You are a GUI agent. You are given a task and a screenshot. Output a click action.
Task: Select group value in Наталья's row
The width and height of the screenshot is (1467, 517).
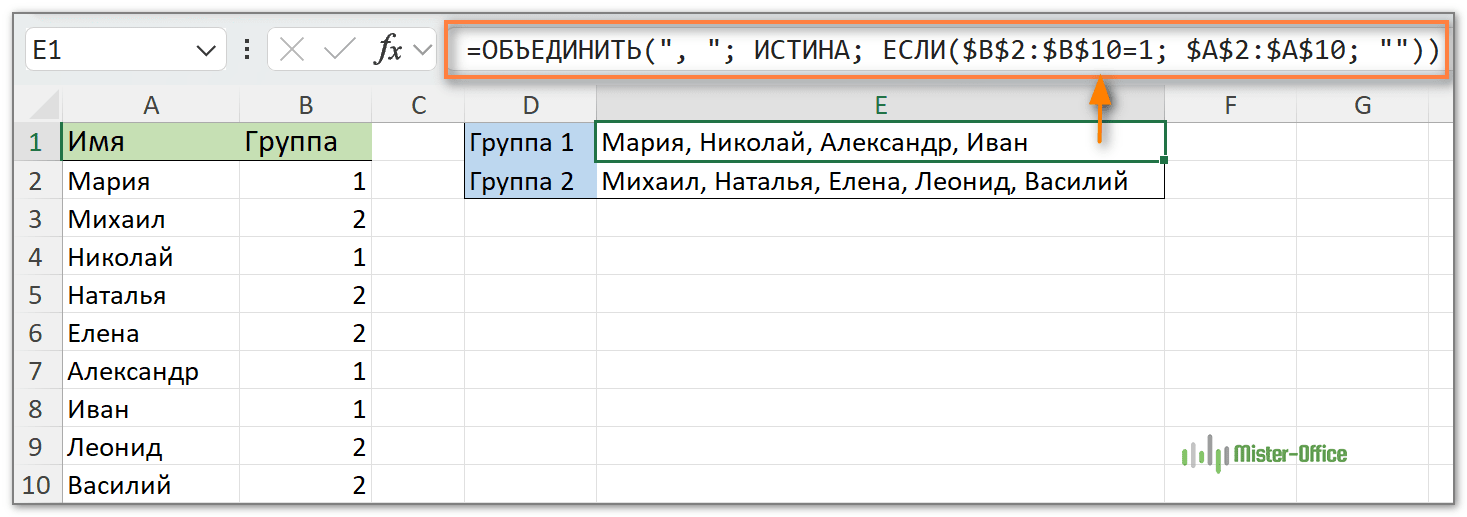tap(306, 295)
